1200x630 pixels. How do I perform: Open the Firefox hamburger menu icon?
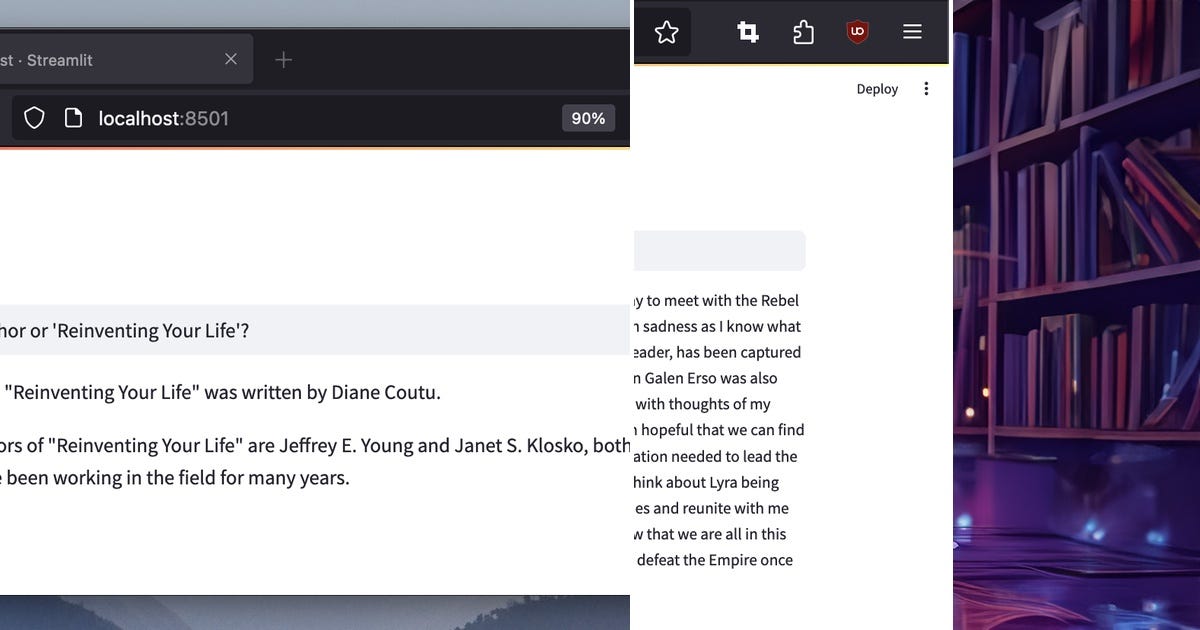[x=912, y=31]
